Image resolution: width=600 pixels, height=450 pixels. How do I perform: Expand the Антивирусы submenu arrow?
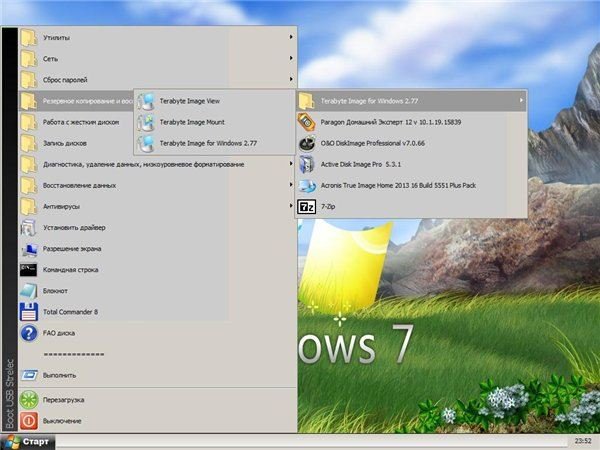[x=291, y=206]
